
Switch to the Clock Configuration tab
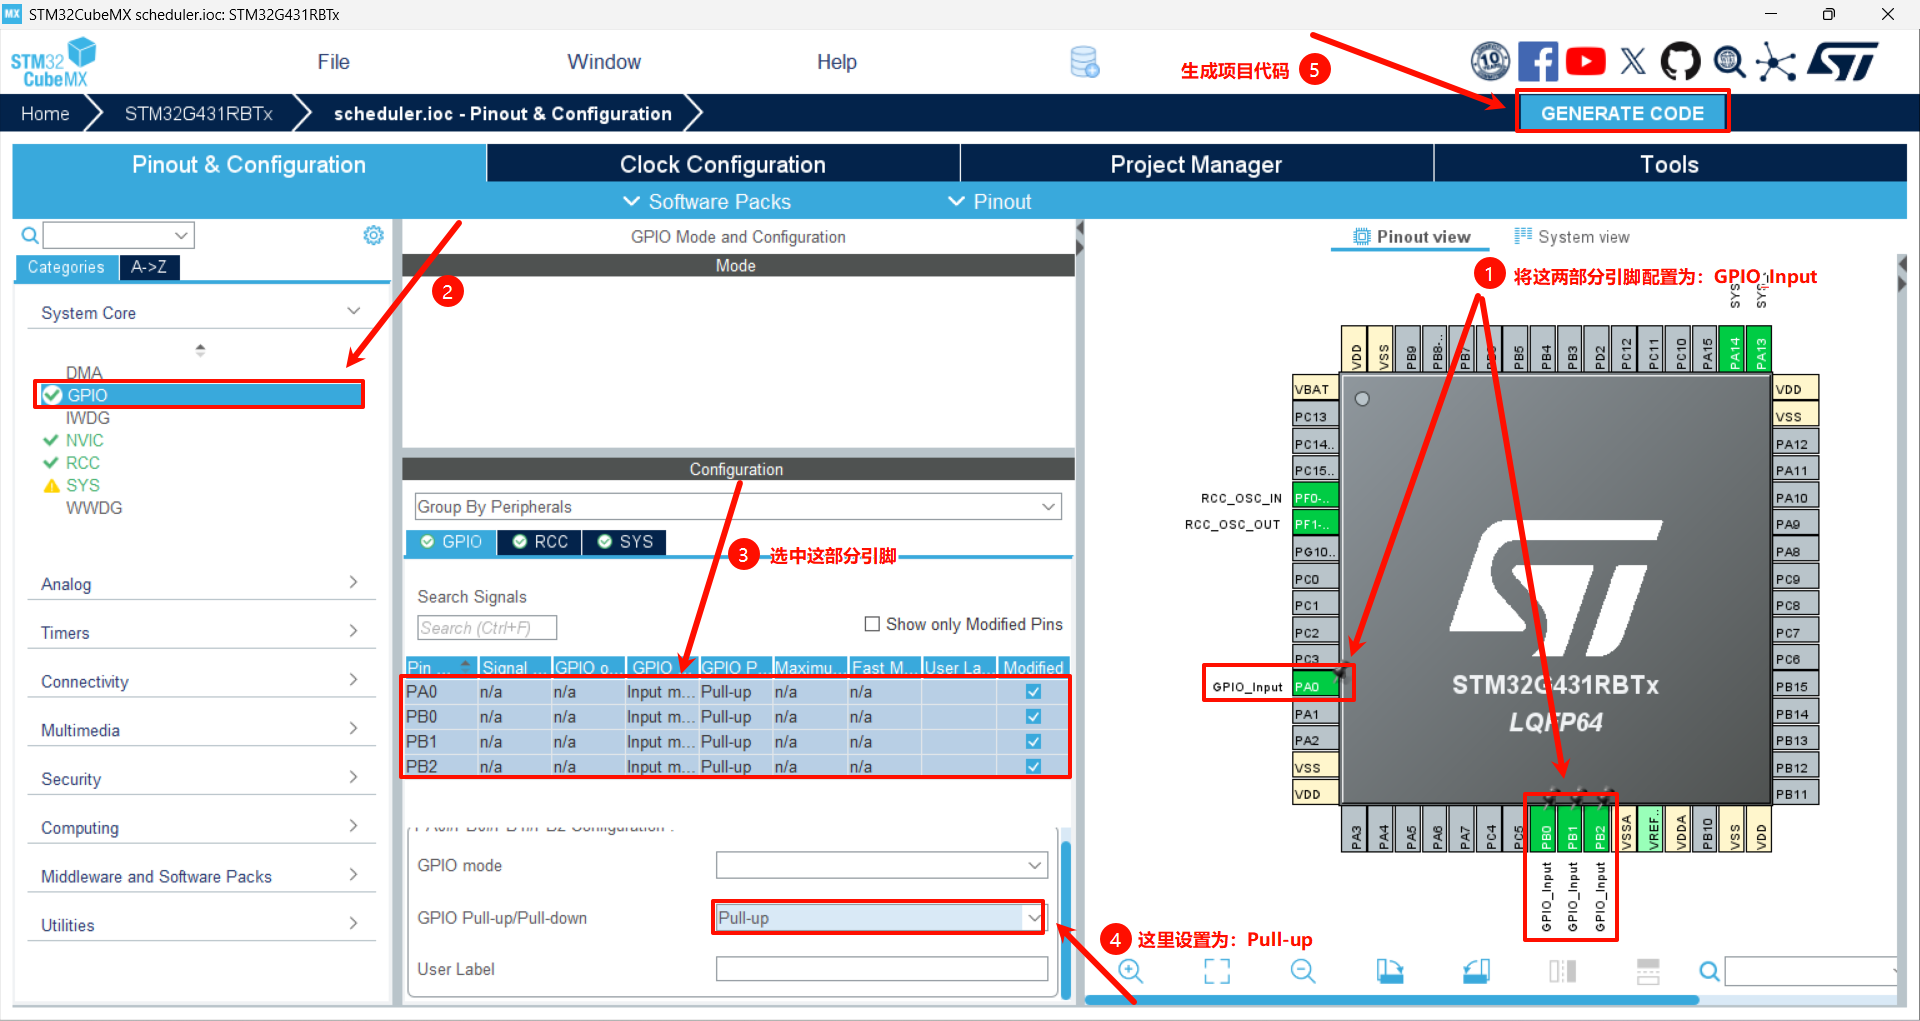tap(723, 164)
